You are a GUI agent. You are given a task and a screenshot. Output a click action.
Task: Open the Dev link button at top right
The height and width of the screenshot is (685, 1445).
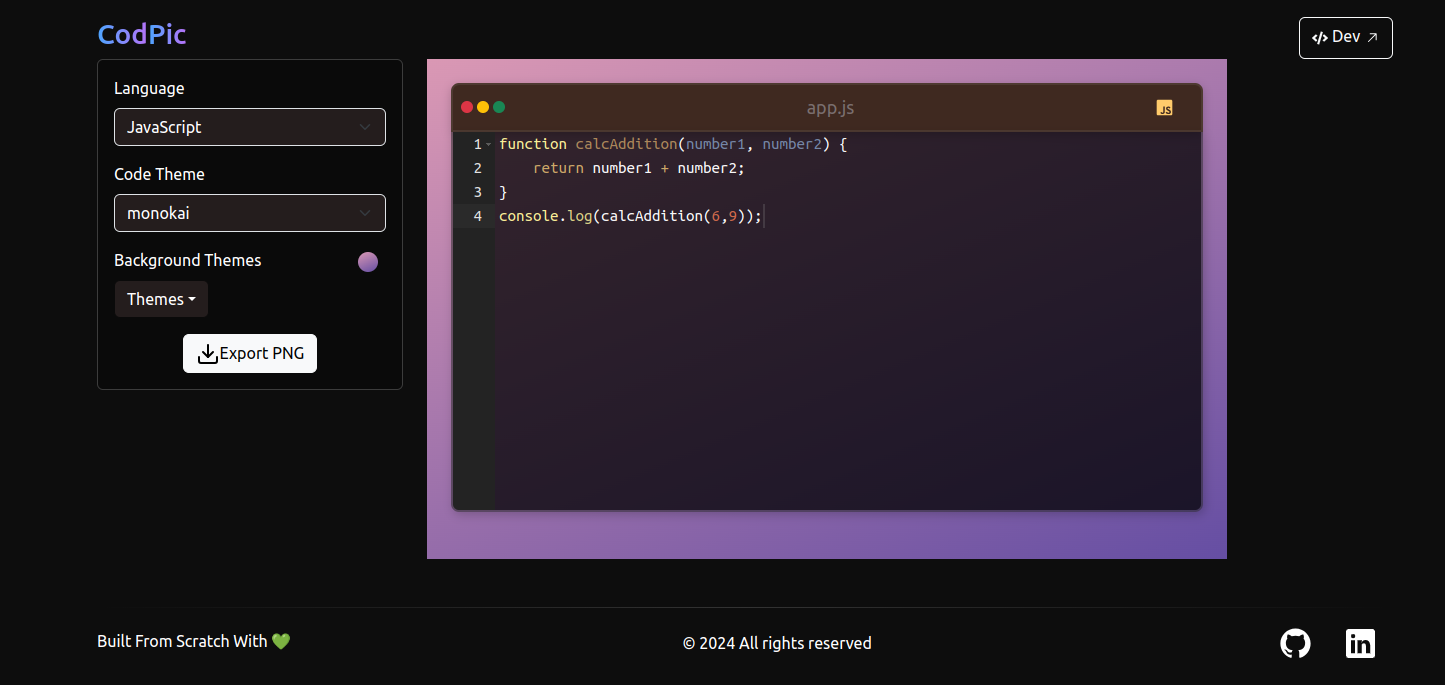tap(1345, 38)
